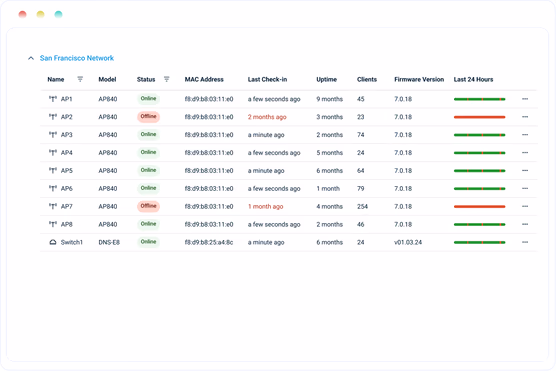Open more options for AP2 row

[x=525, y=117]
